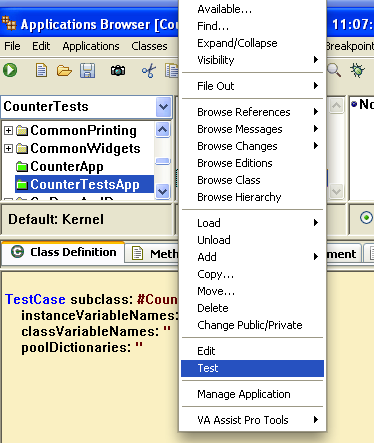Click the New document toolbar icon
Image resolution: width=374 pixels, height=443 pixels.
coord(41,70)
